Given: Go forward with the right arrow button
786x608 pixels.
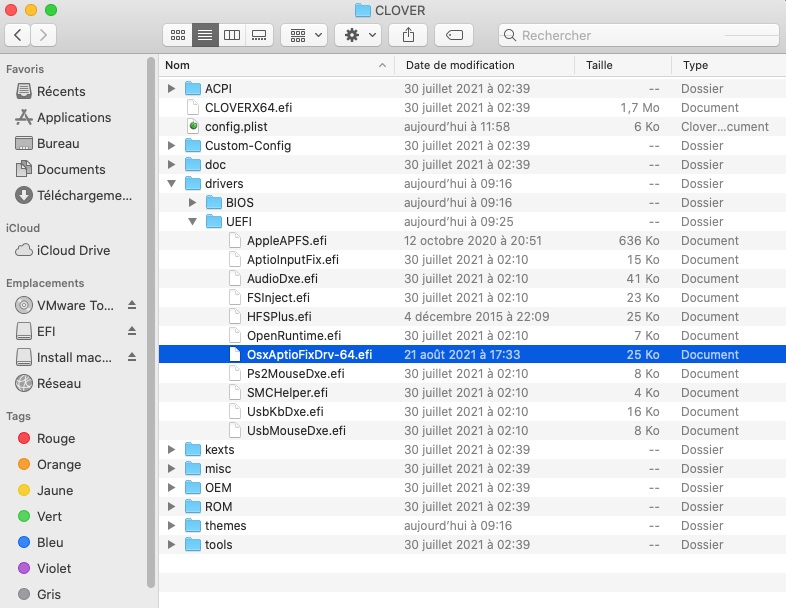Looking at the screenshot, I should coord(44,35).
